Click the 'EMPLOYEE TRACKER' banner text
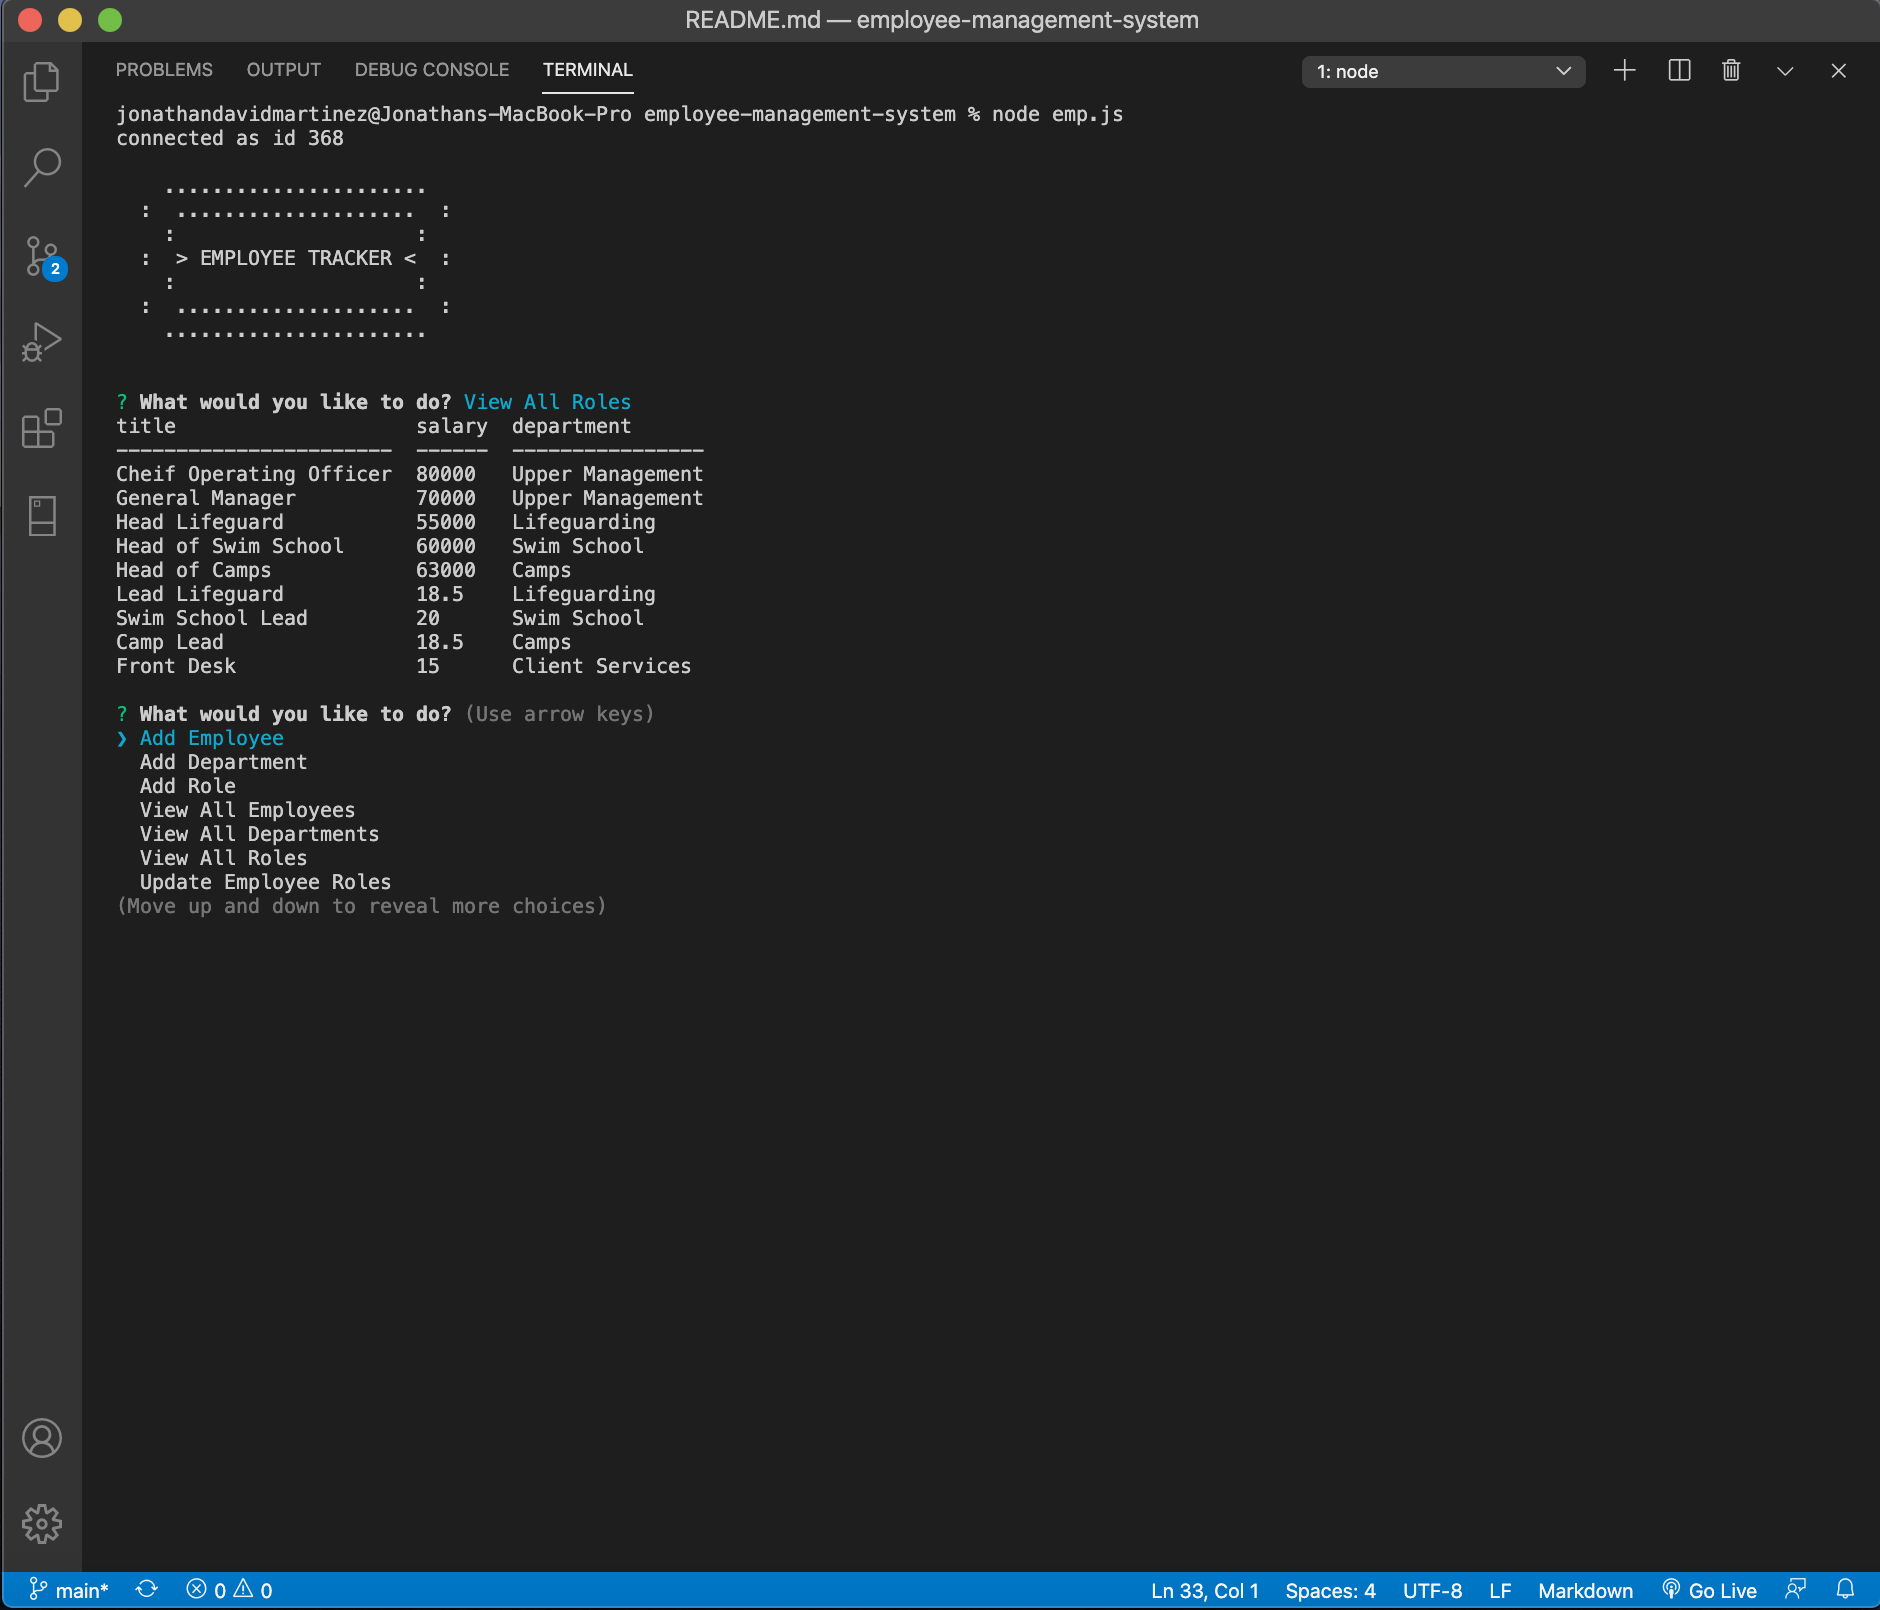This screenshot has height=1610, width=1880. tap(296, 258)
